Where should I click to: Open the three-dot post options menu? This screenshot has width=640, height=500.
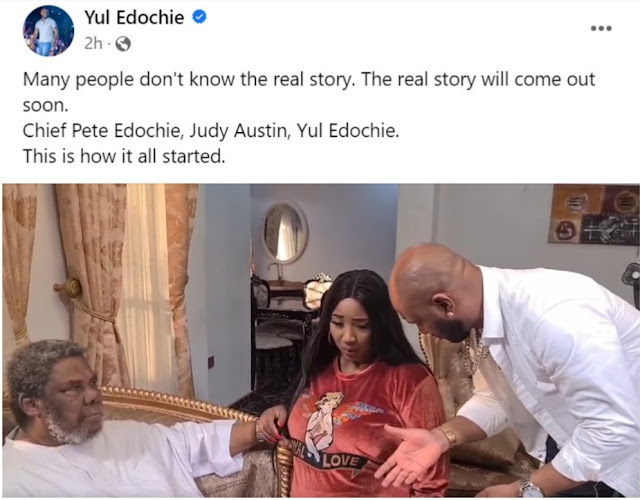[x=601, y=28]
